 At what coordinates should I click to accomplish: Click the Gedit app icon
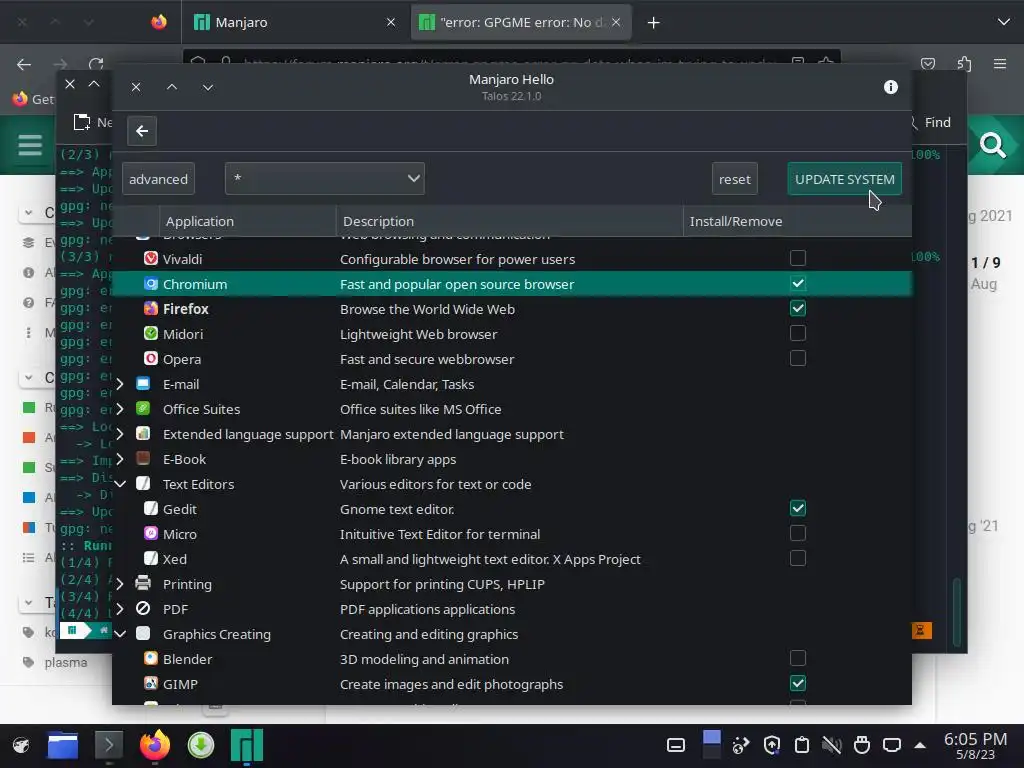click(x=151, y=509)
